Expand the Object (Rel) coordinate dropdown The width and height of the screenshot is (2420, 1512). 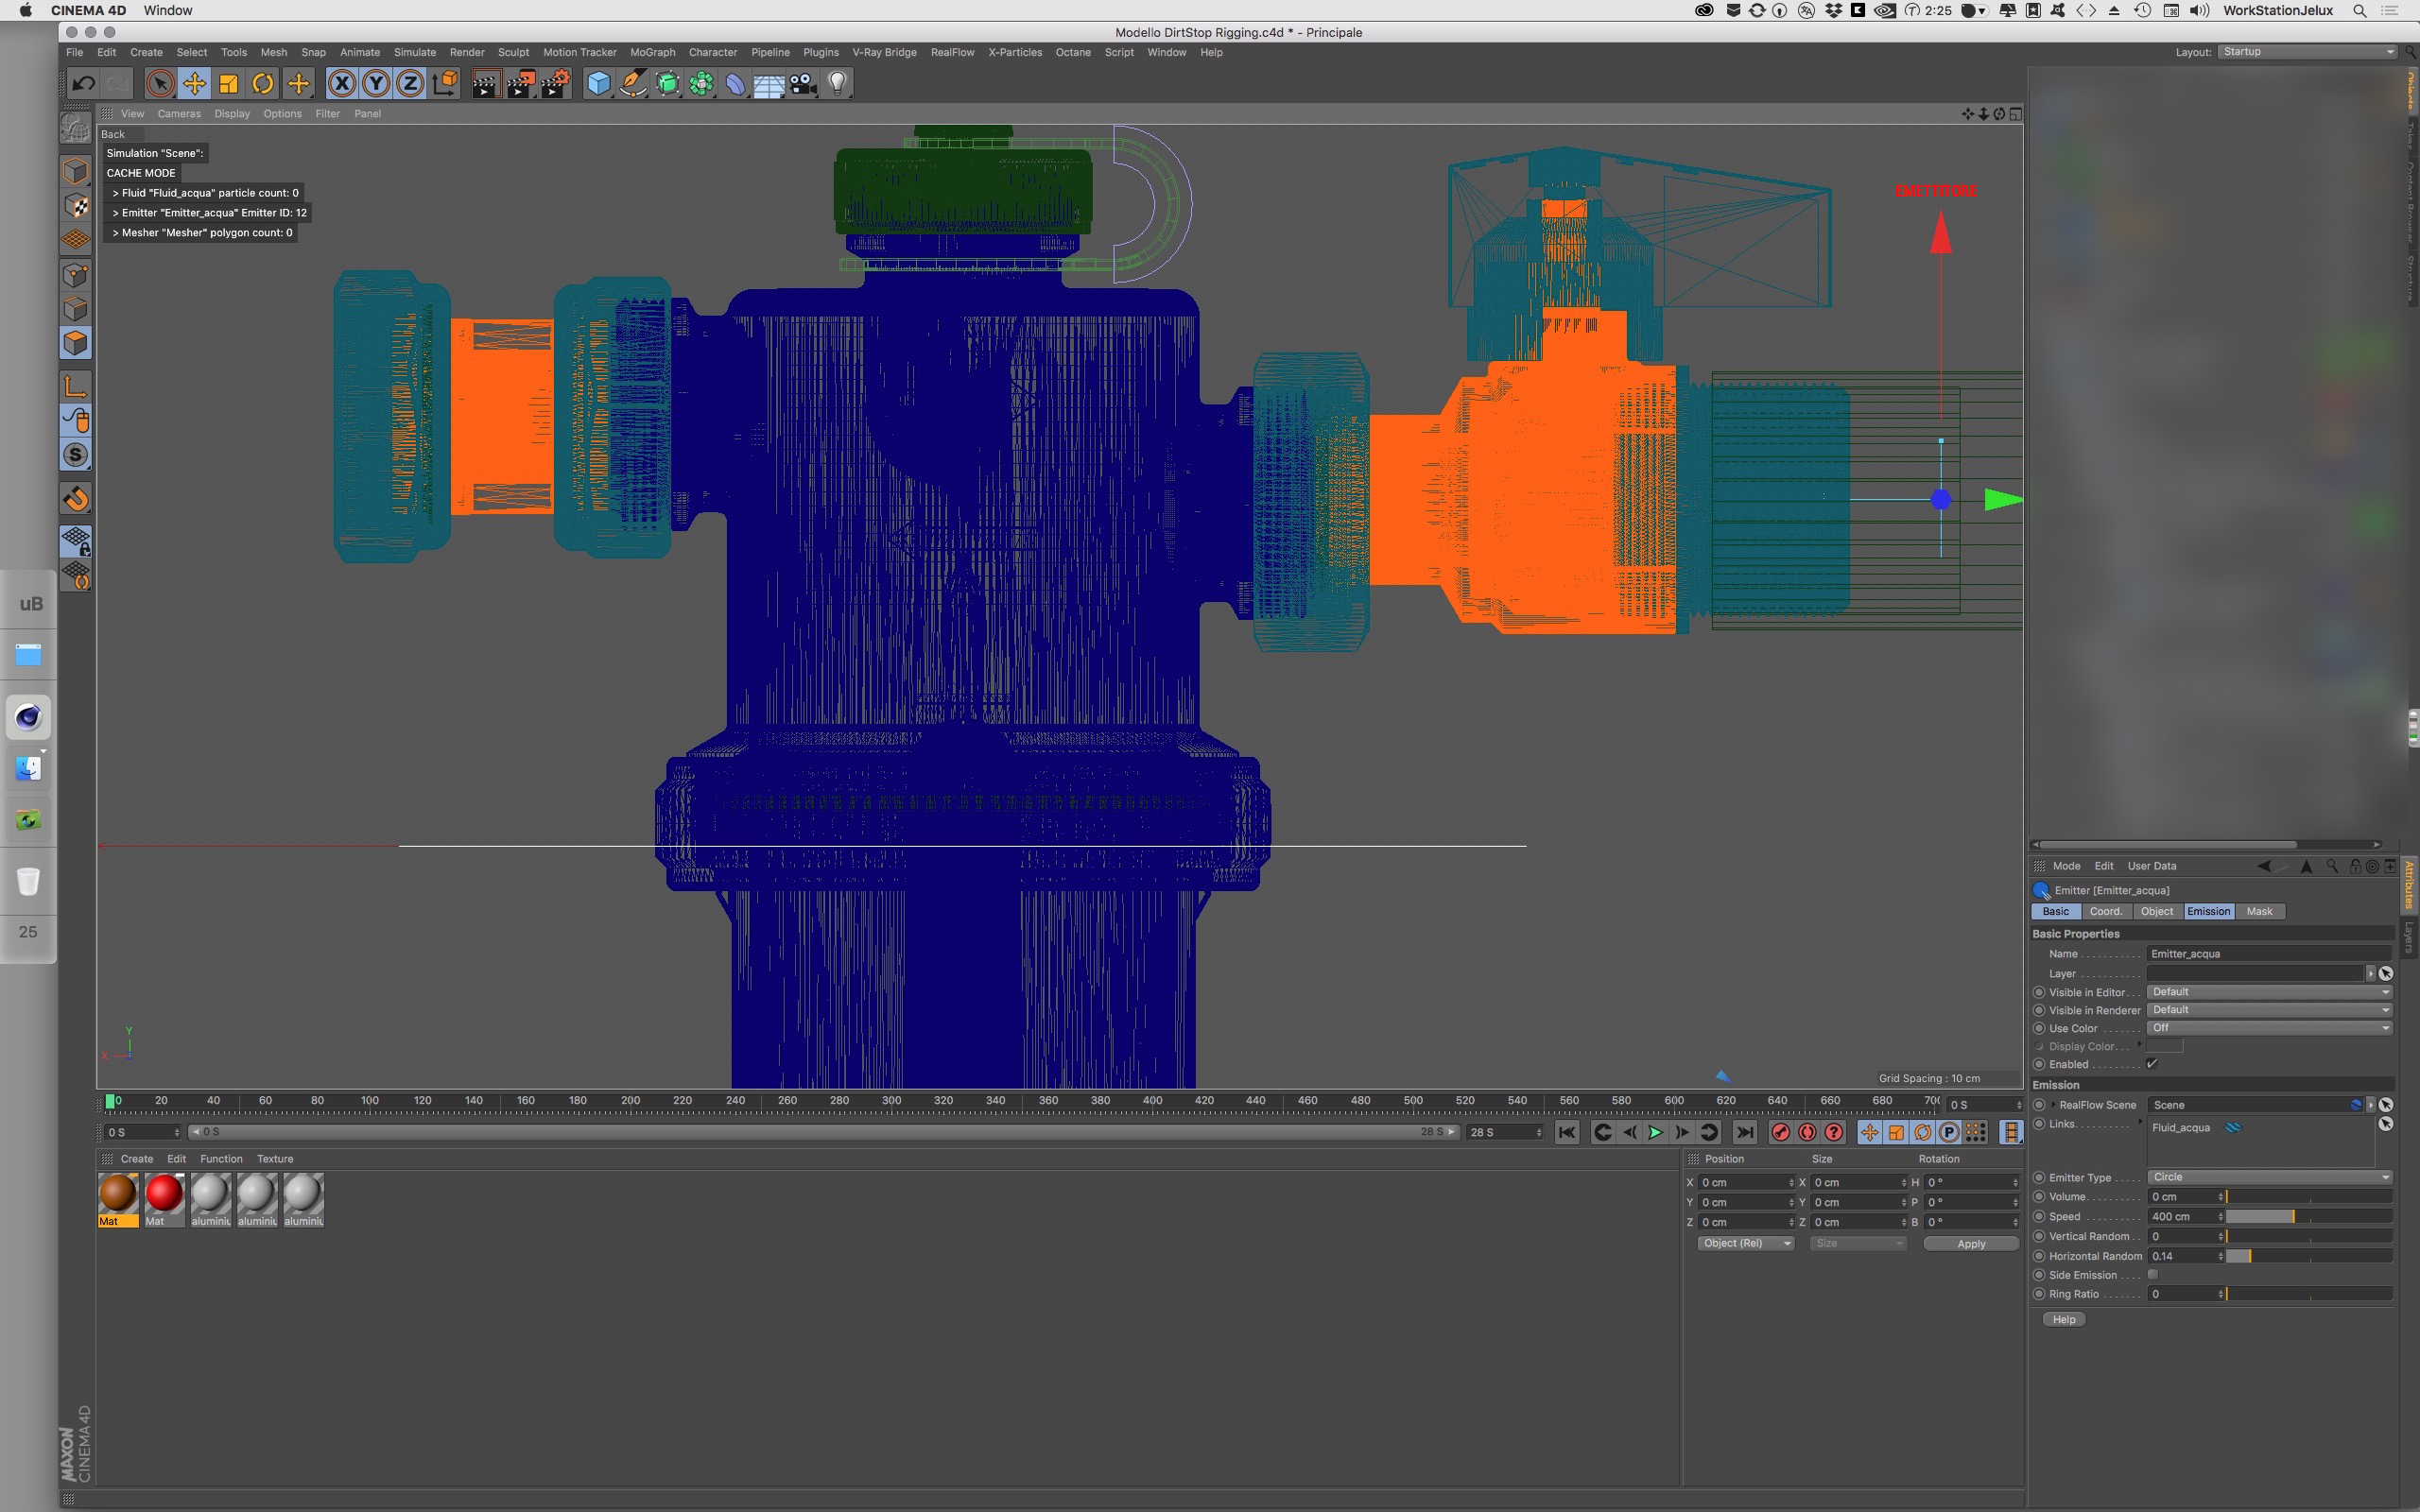tap(1745, 1243)
